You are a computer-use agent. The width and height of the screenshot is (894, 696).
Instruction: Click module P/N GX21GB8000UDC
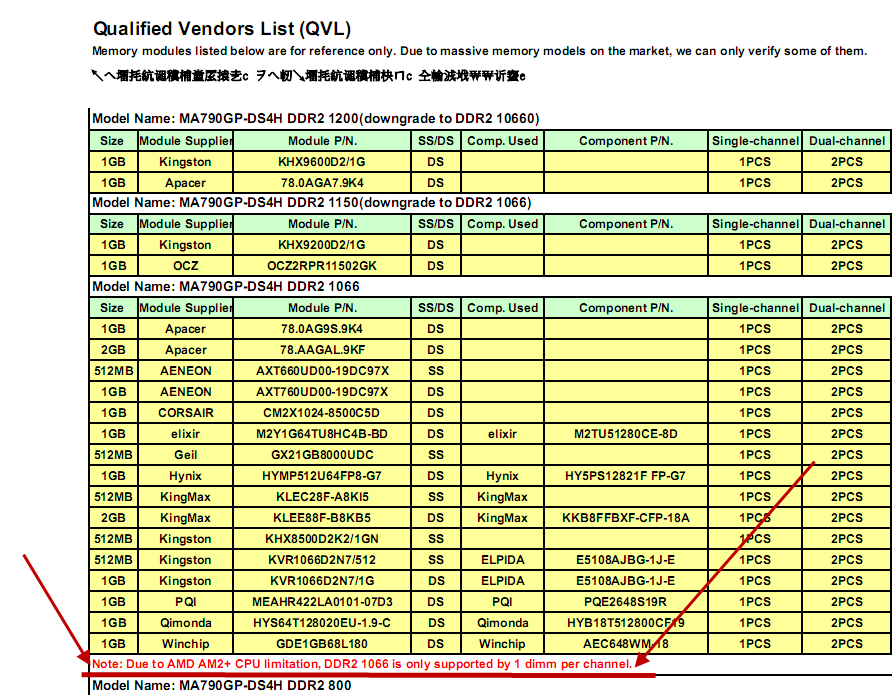(322, 455)
